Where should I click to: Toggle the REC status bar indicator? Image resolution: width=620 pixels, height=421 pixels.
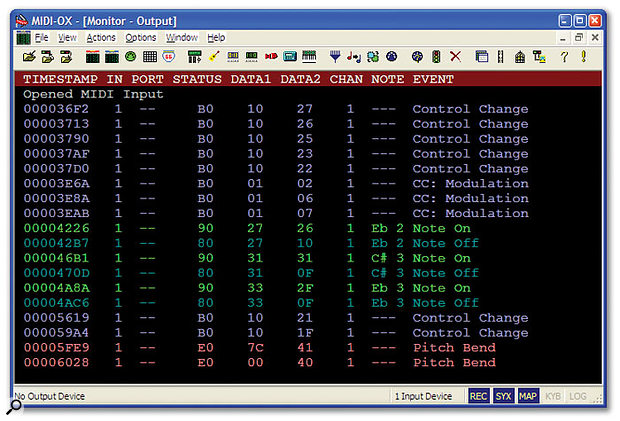(479, 397)
